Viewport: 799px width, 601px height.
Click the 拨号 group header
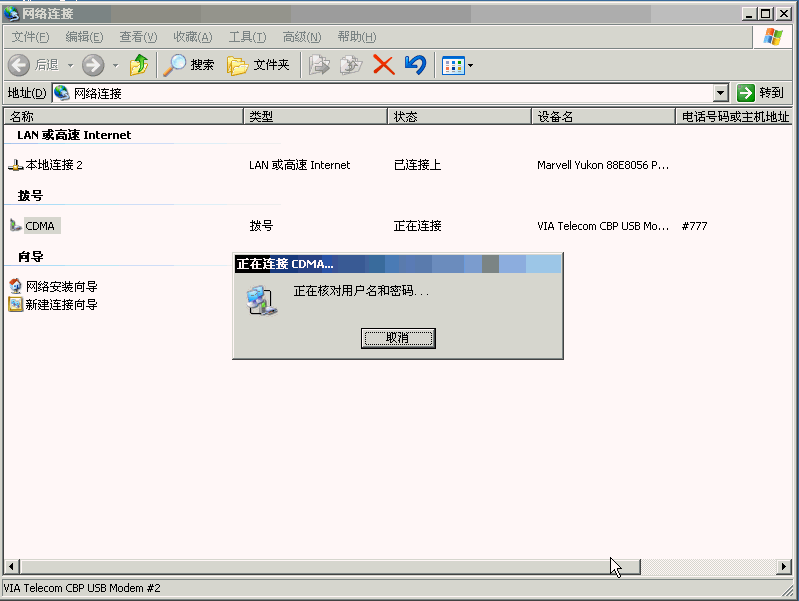pyautogui.click(x=30, y=196)
